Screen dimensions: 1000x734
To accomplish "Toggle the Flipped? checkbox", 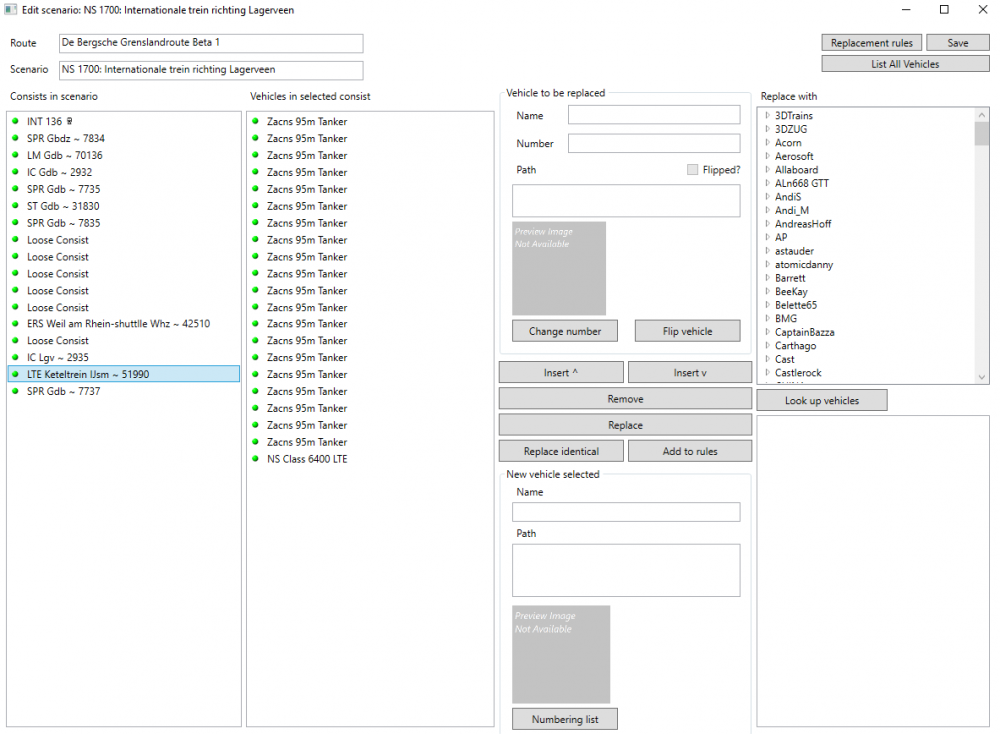I will [x=693, y=170].
